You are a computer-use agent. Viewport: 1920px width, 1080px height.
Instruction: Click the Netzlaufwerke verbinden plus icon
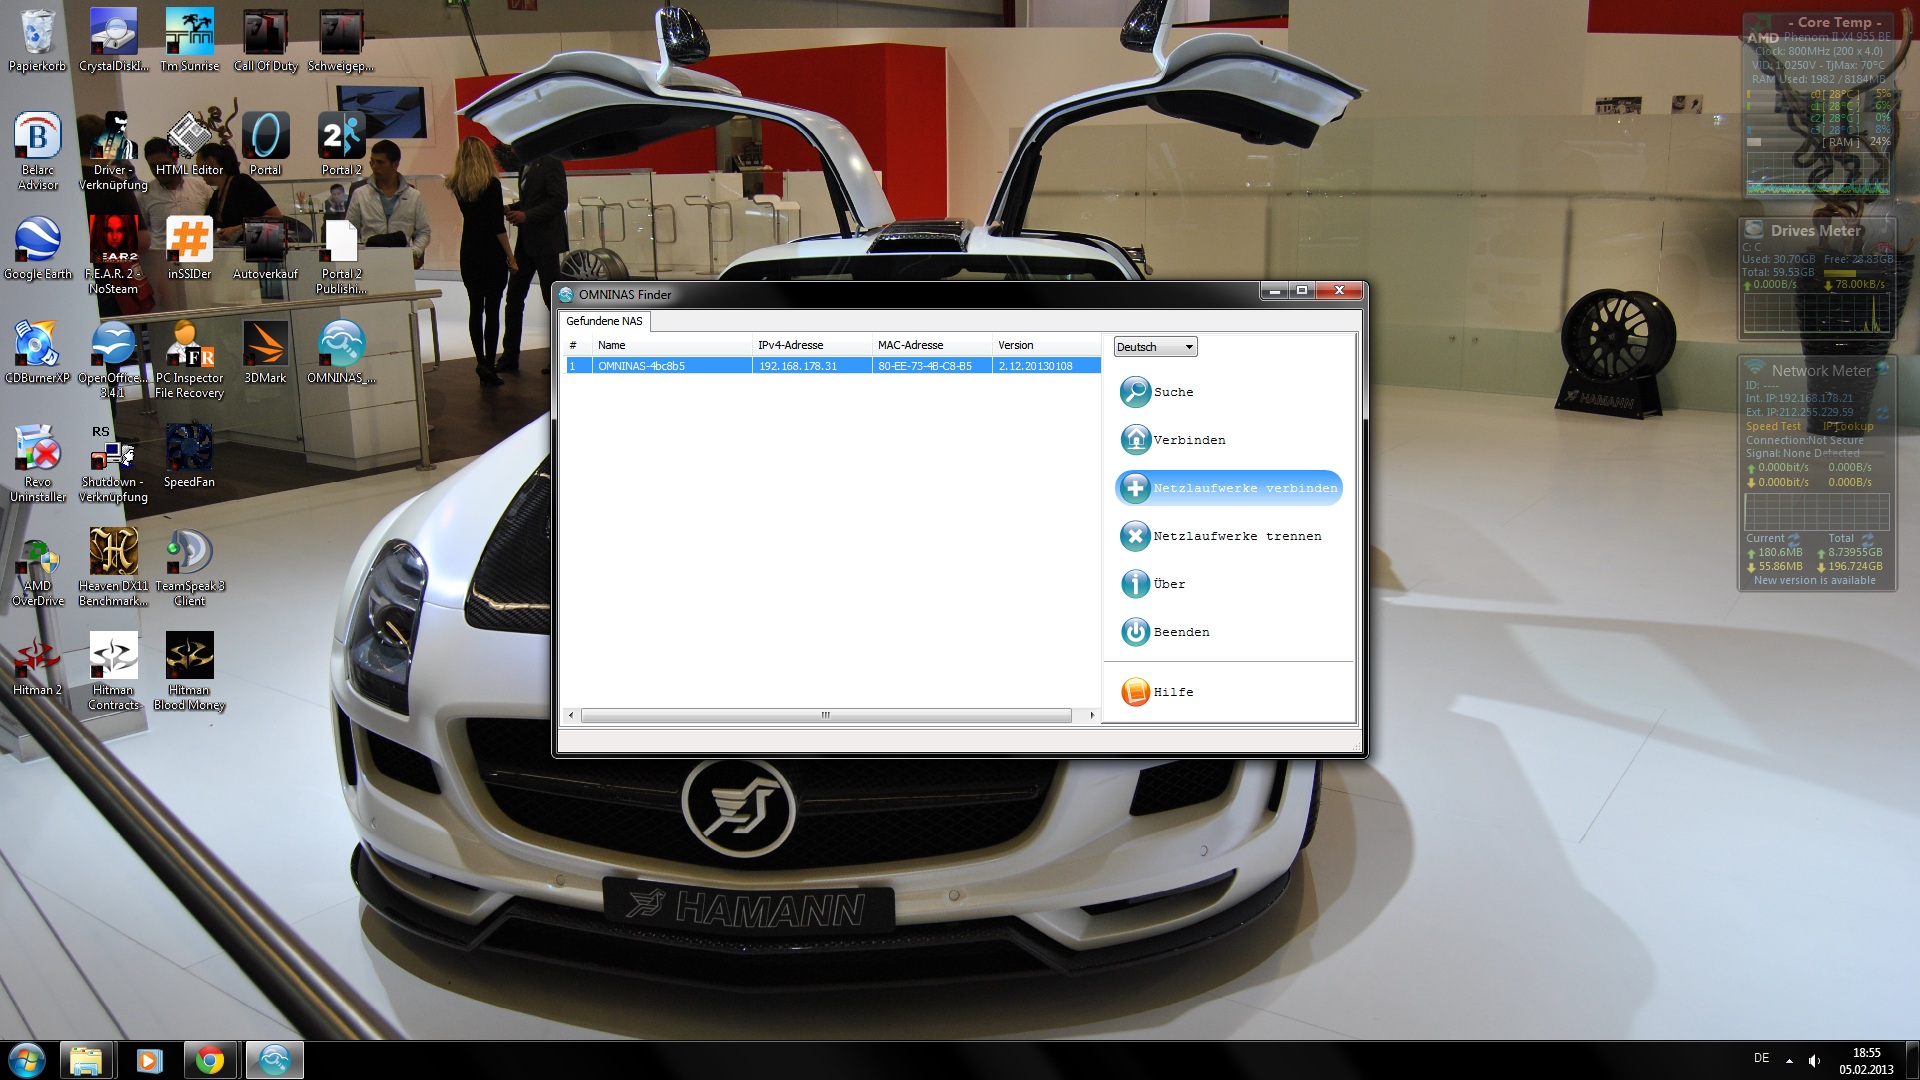(1135, 488)
